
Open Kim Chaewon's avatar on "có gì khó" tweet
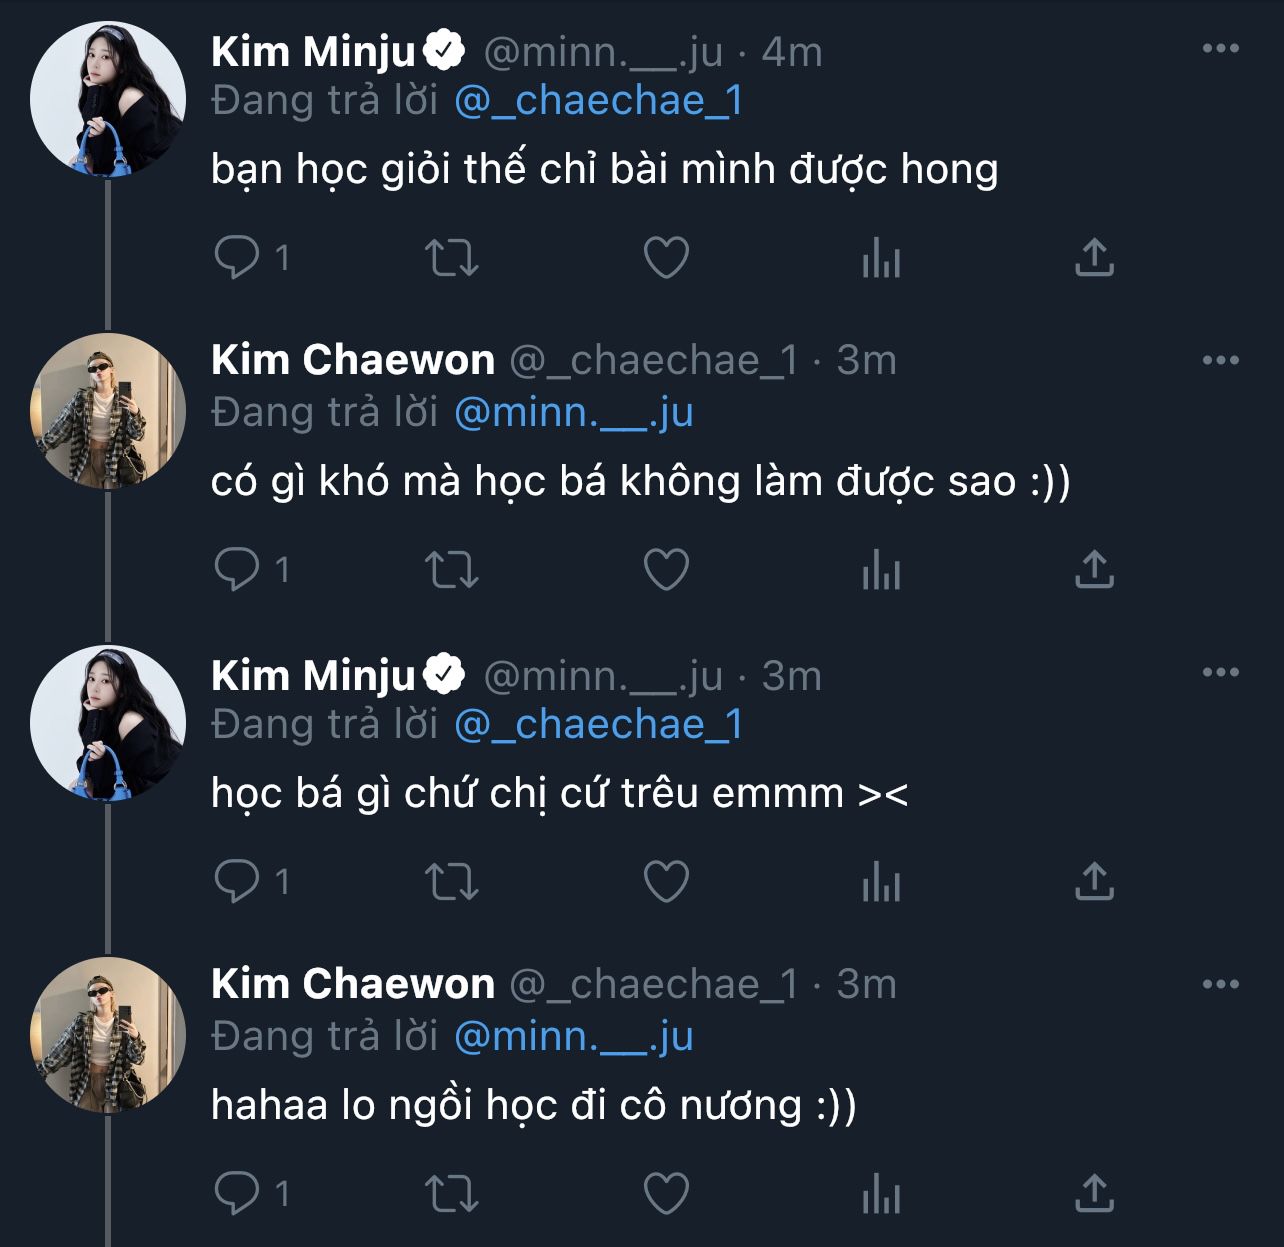tap(108, 411)
